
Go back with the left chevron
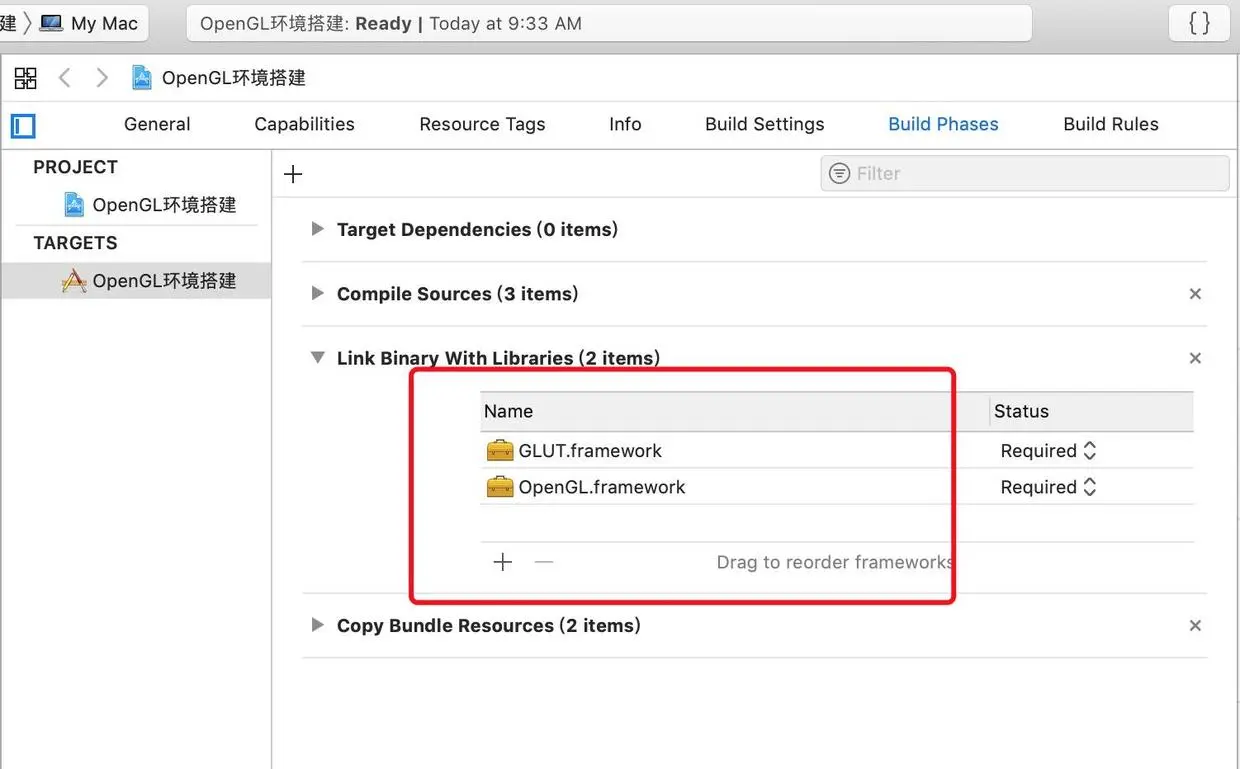coord(64,78)
